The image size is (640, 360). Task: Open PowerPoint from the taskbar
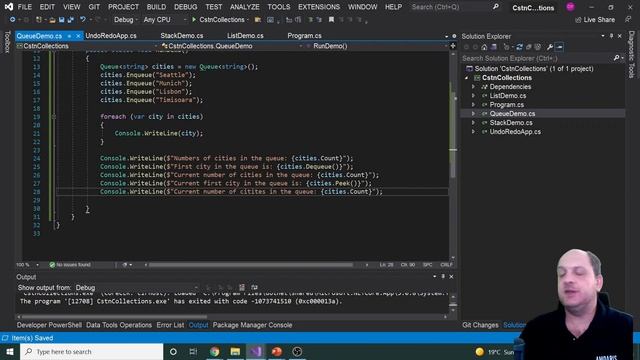pyautogui.click(x=277, y=351)
